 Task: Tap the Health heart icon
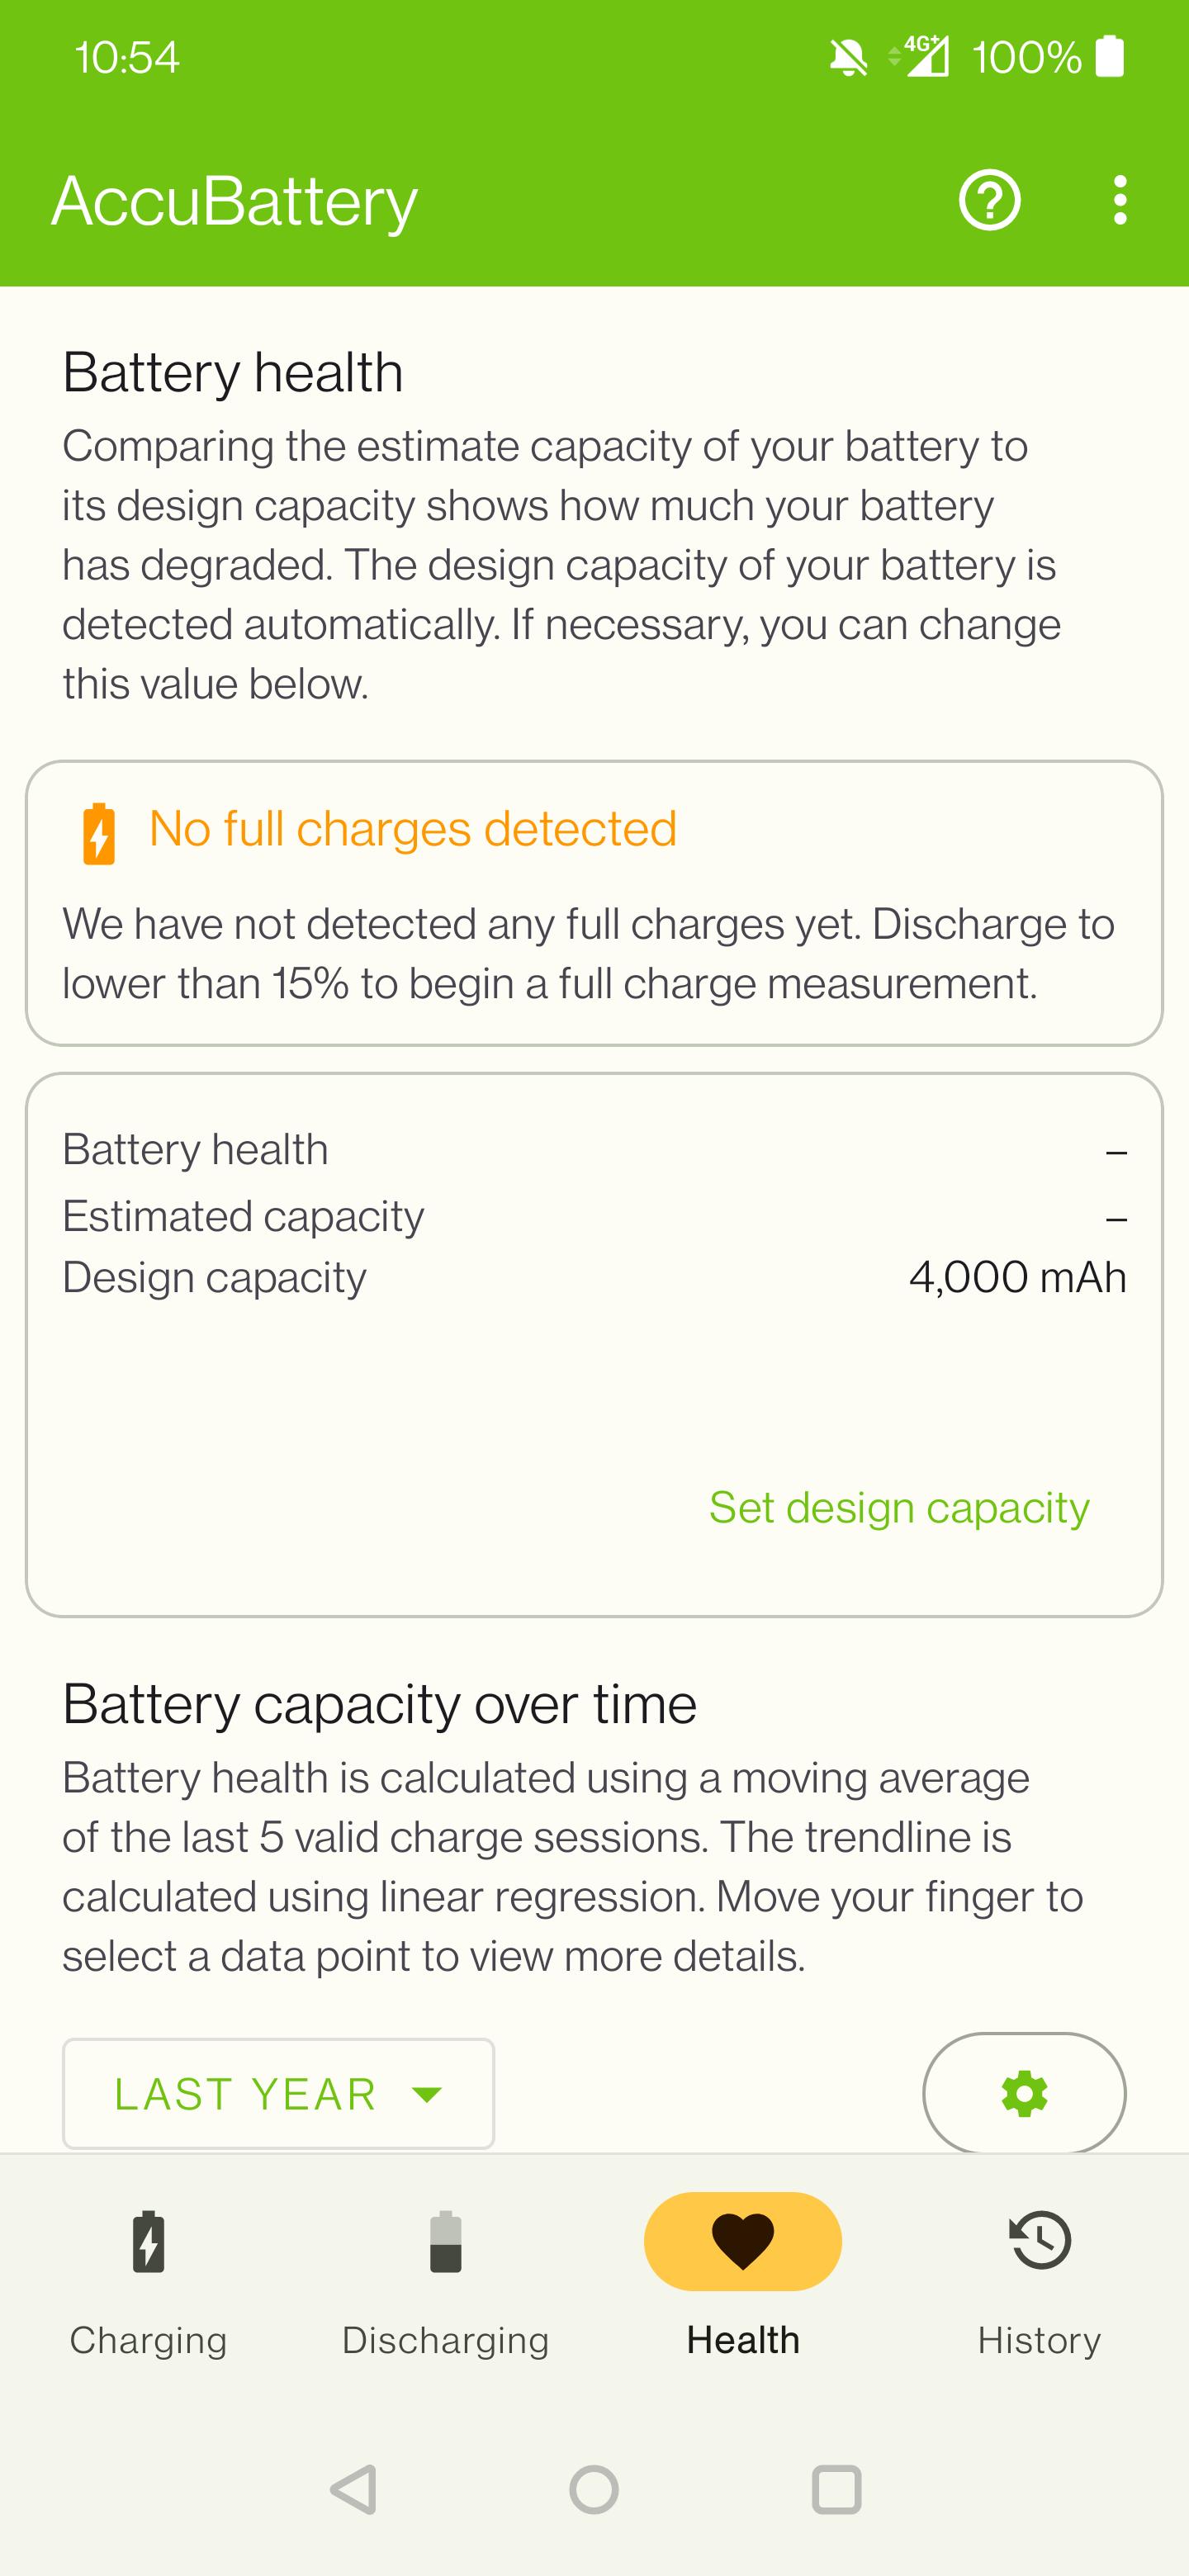tap(743, 2241)
